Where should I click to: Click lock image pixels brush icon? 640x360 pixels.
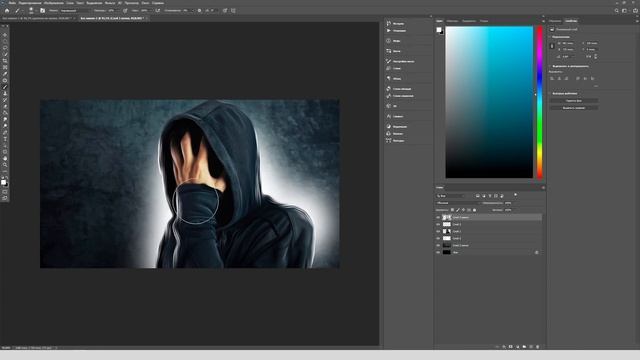[x=458, y=210]
